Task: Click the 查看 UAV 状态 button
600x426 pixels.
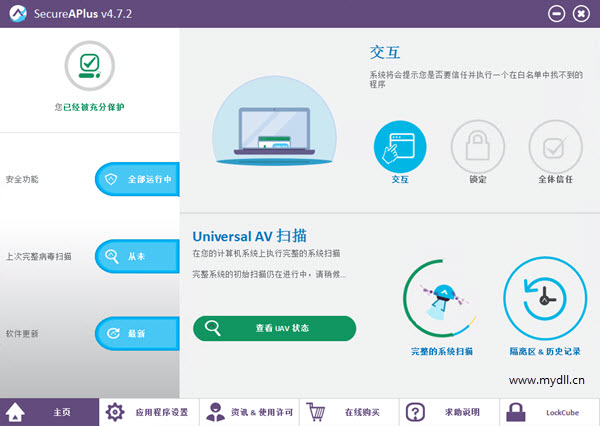Action: pyautogui.click(x=274, y=328)
